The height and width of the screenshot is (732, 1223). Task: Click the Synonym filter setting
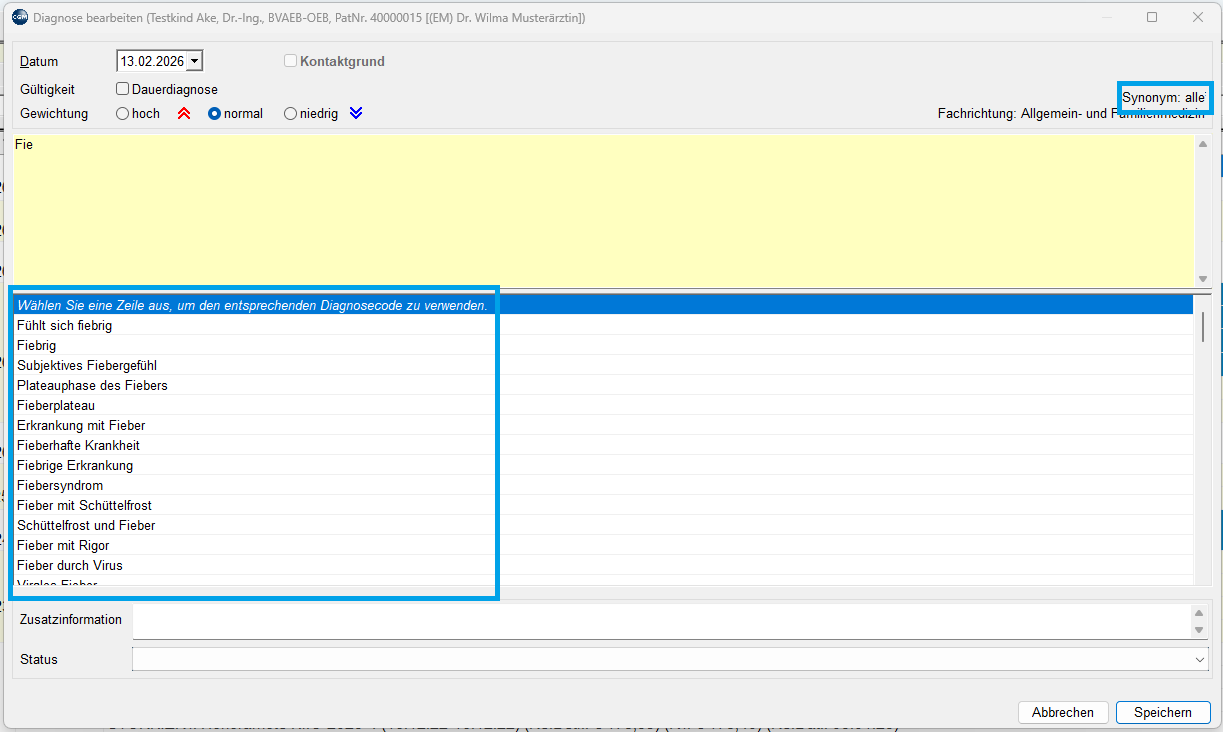(1165, 98)
